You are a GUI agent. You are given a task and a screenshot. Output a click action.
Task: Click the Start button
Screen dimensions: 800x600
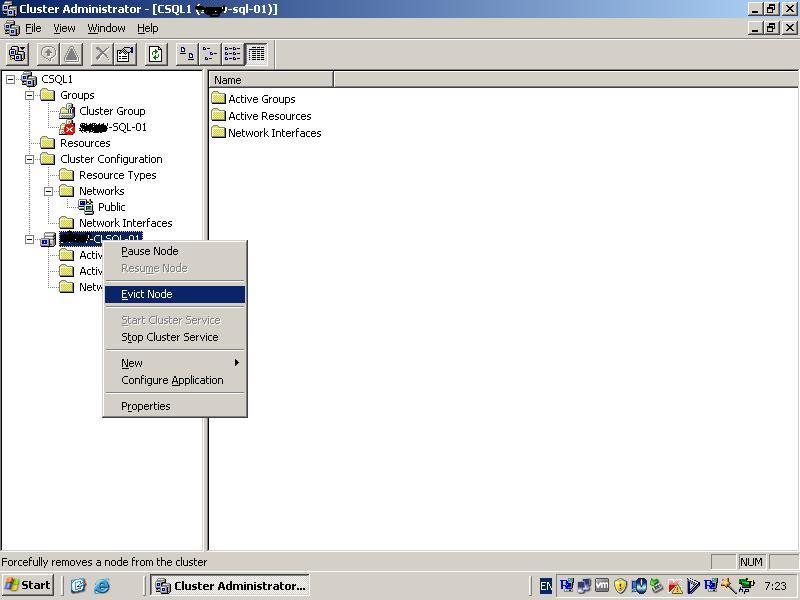[x=28, y=585]
